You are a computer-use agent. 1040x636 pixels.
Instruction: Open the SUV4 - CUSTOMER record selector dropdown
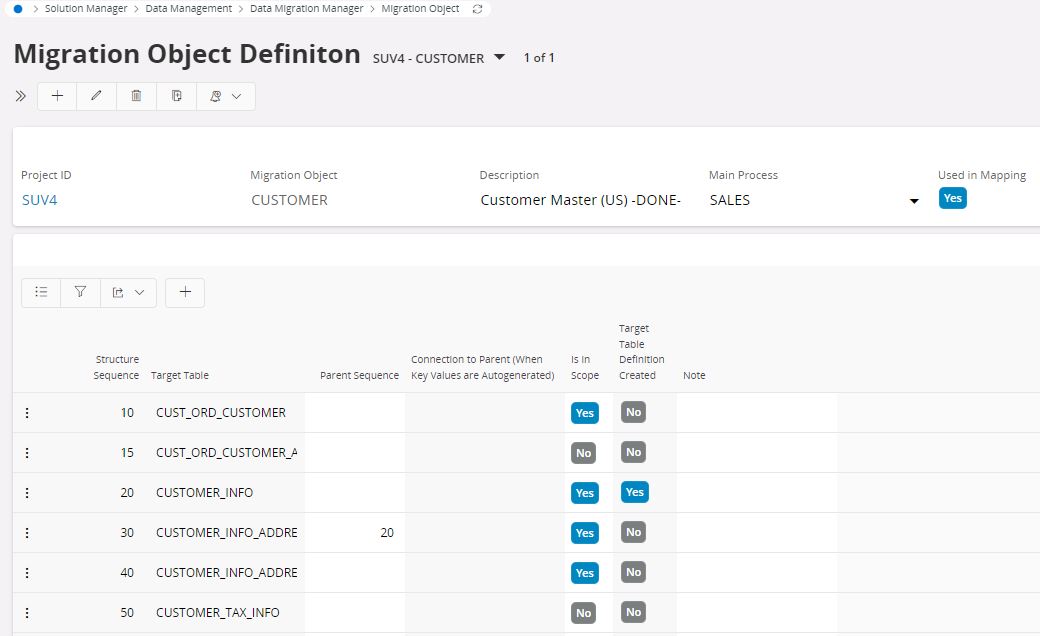pos(500,58)
